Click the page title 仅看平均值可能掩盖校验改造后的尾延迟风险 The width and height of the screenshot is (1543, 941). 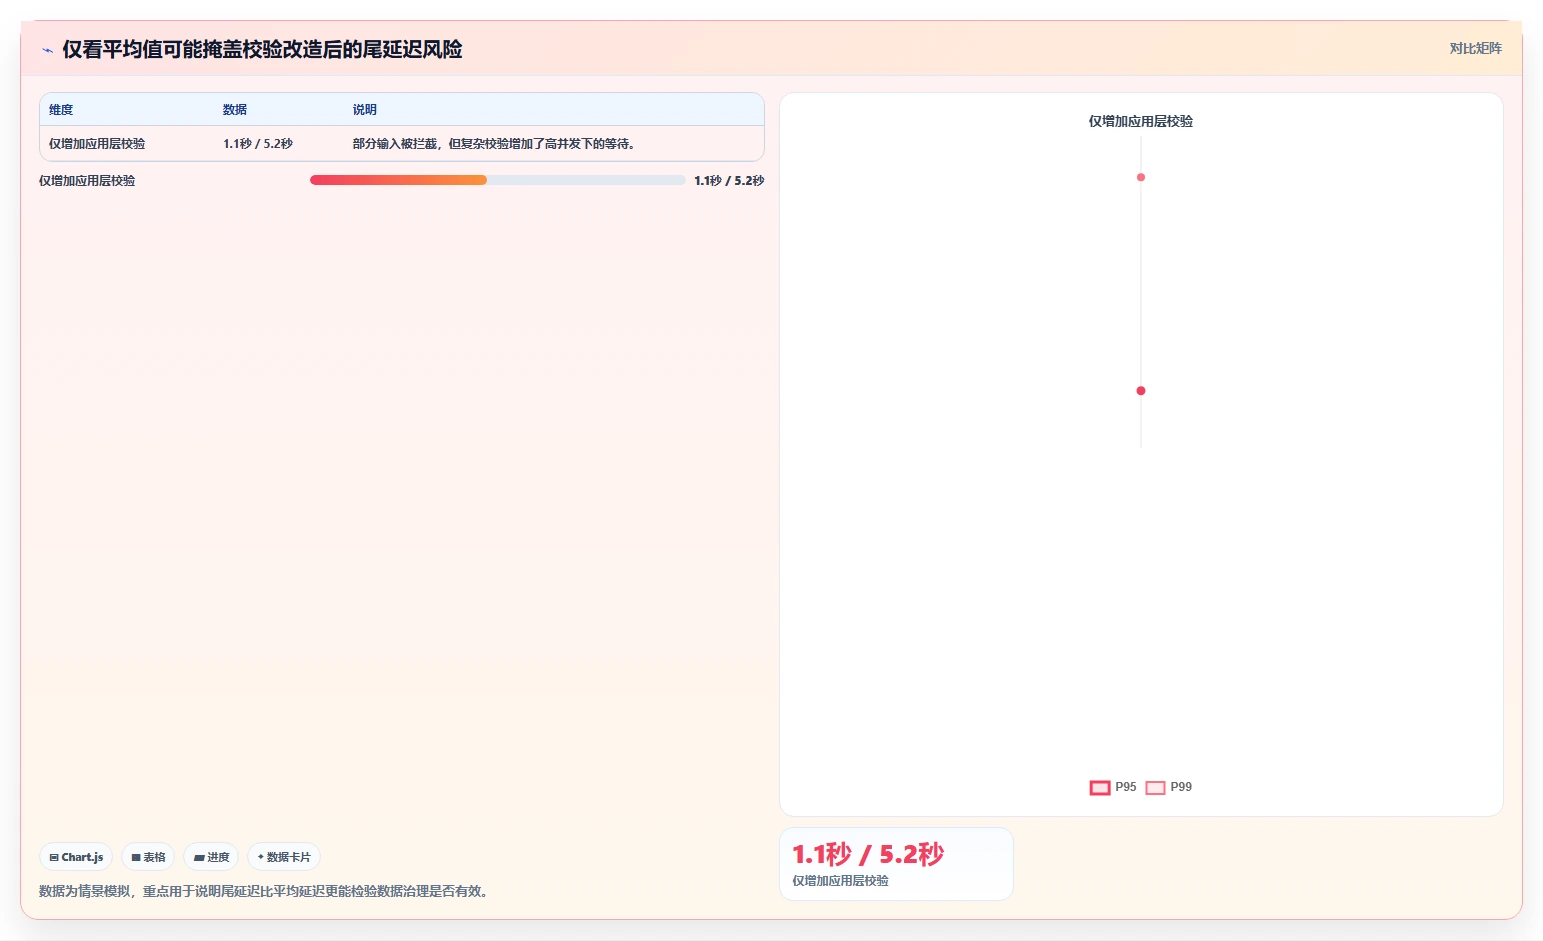pyautogui.click(x=262, y=50)
